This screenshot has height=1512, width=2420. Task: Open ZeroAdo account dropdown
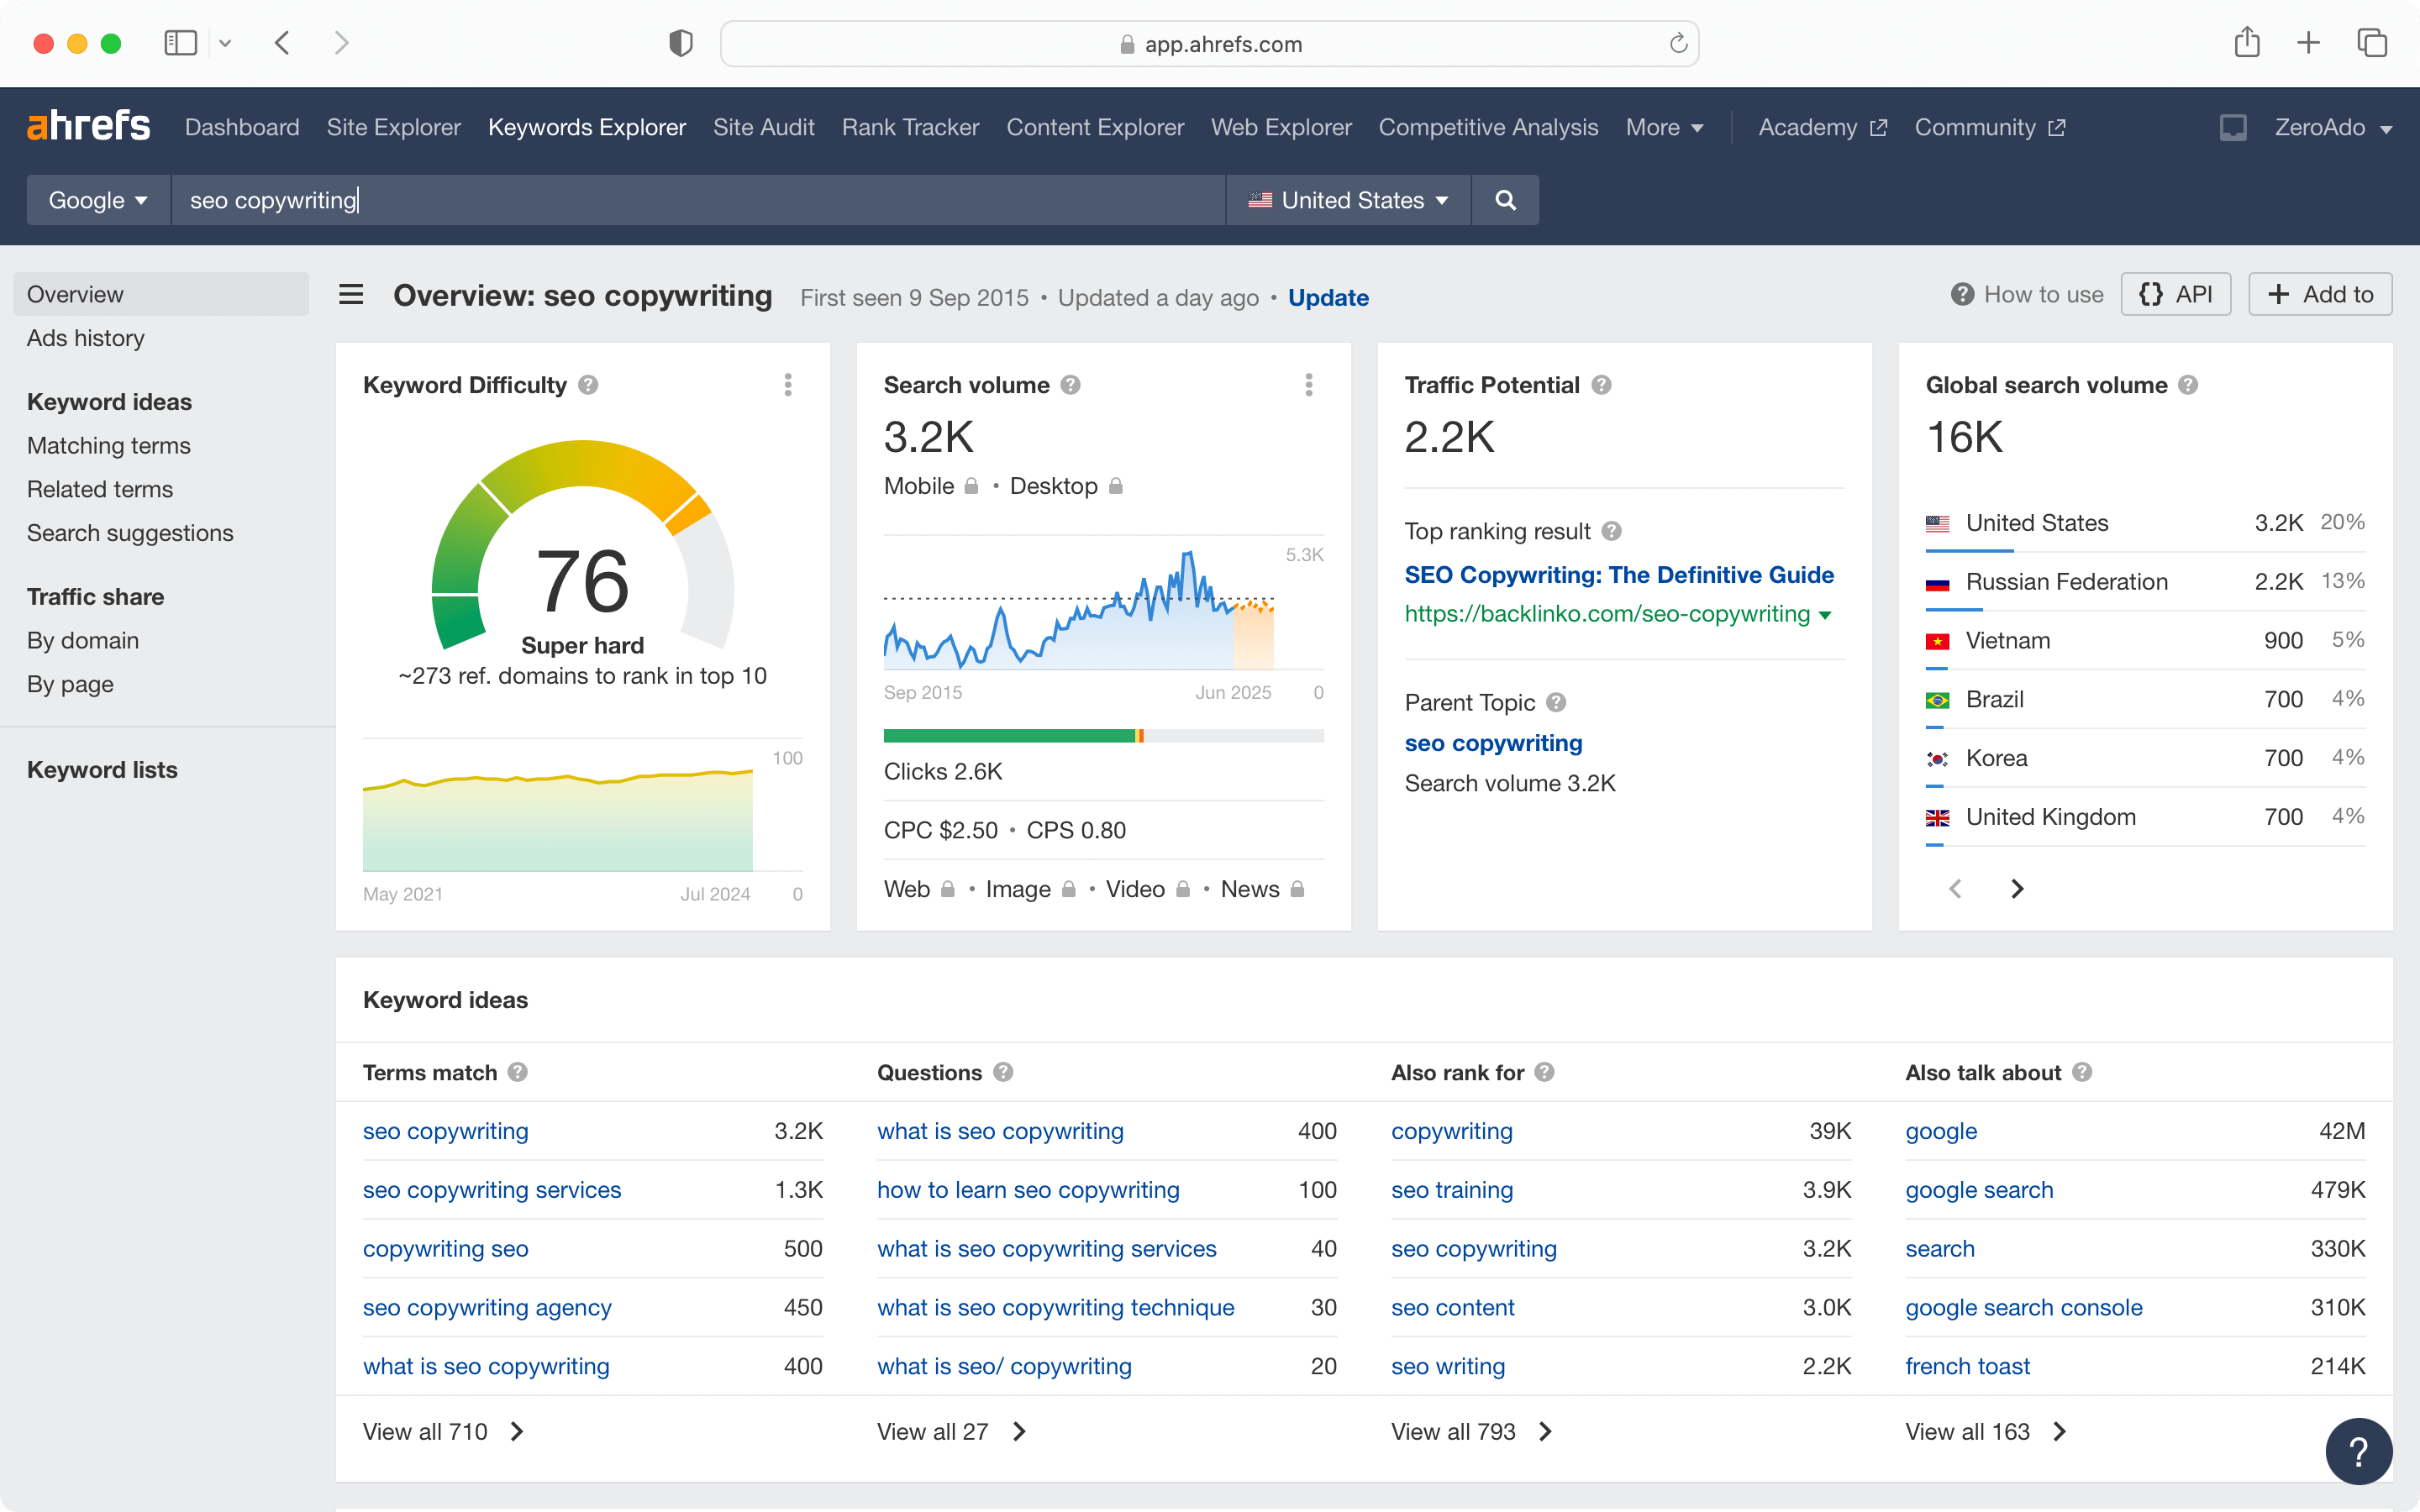click(x=2333, y=128)
